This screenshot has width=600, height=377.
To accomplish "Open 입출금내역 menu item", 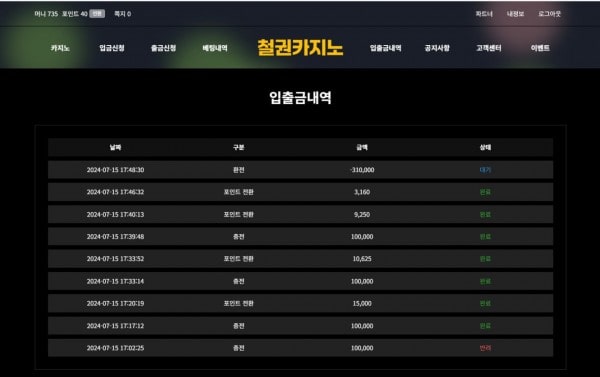I will [385, 48].
